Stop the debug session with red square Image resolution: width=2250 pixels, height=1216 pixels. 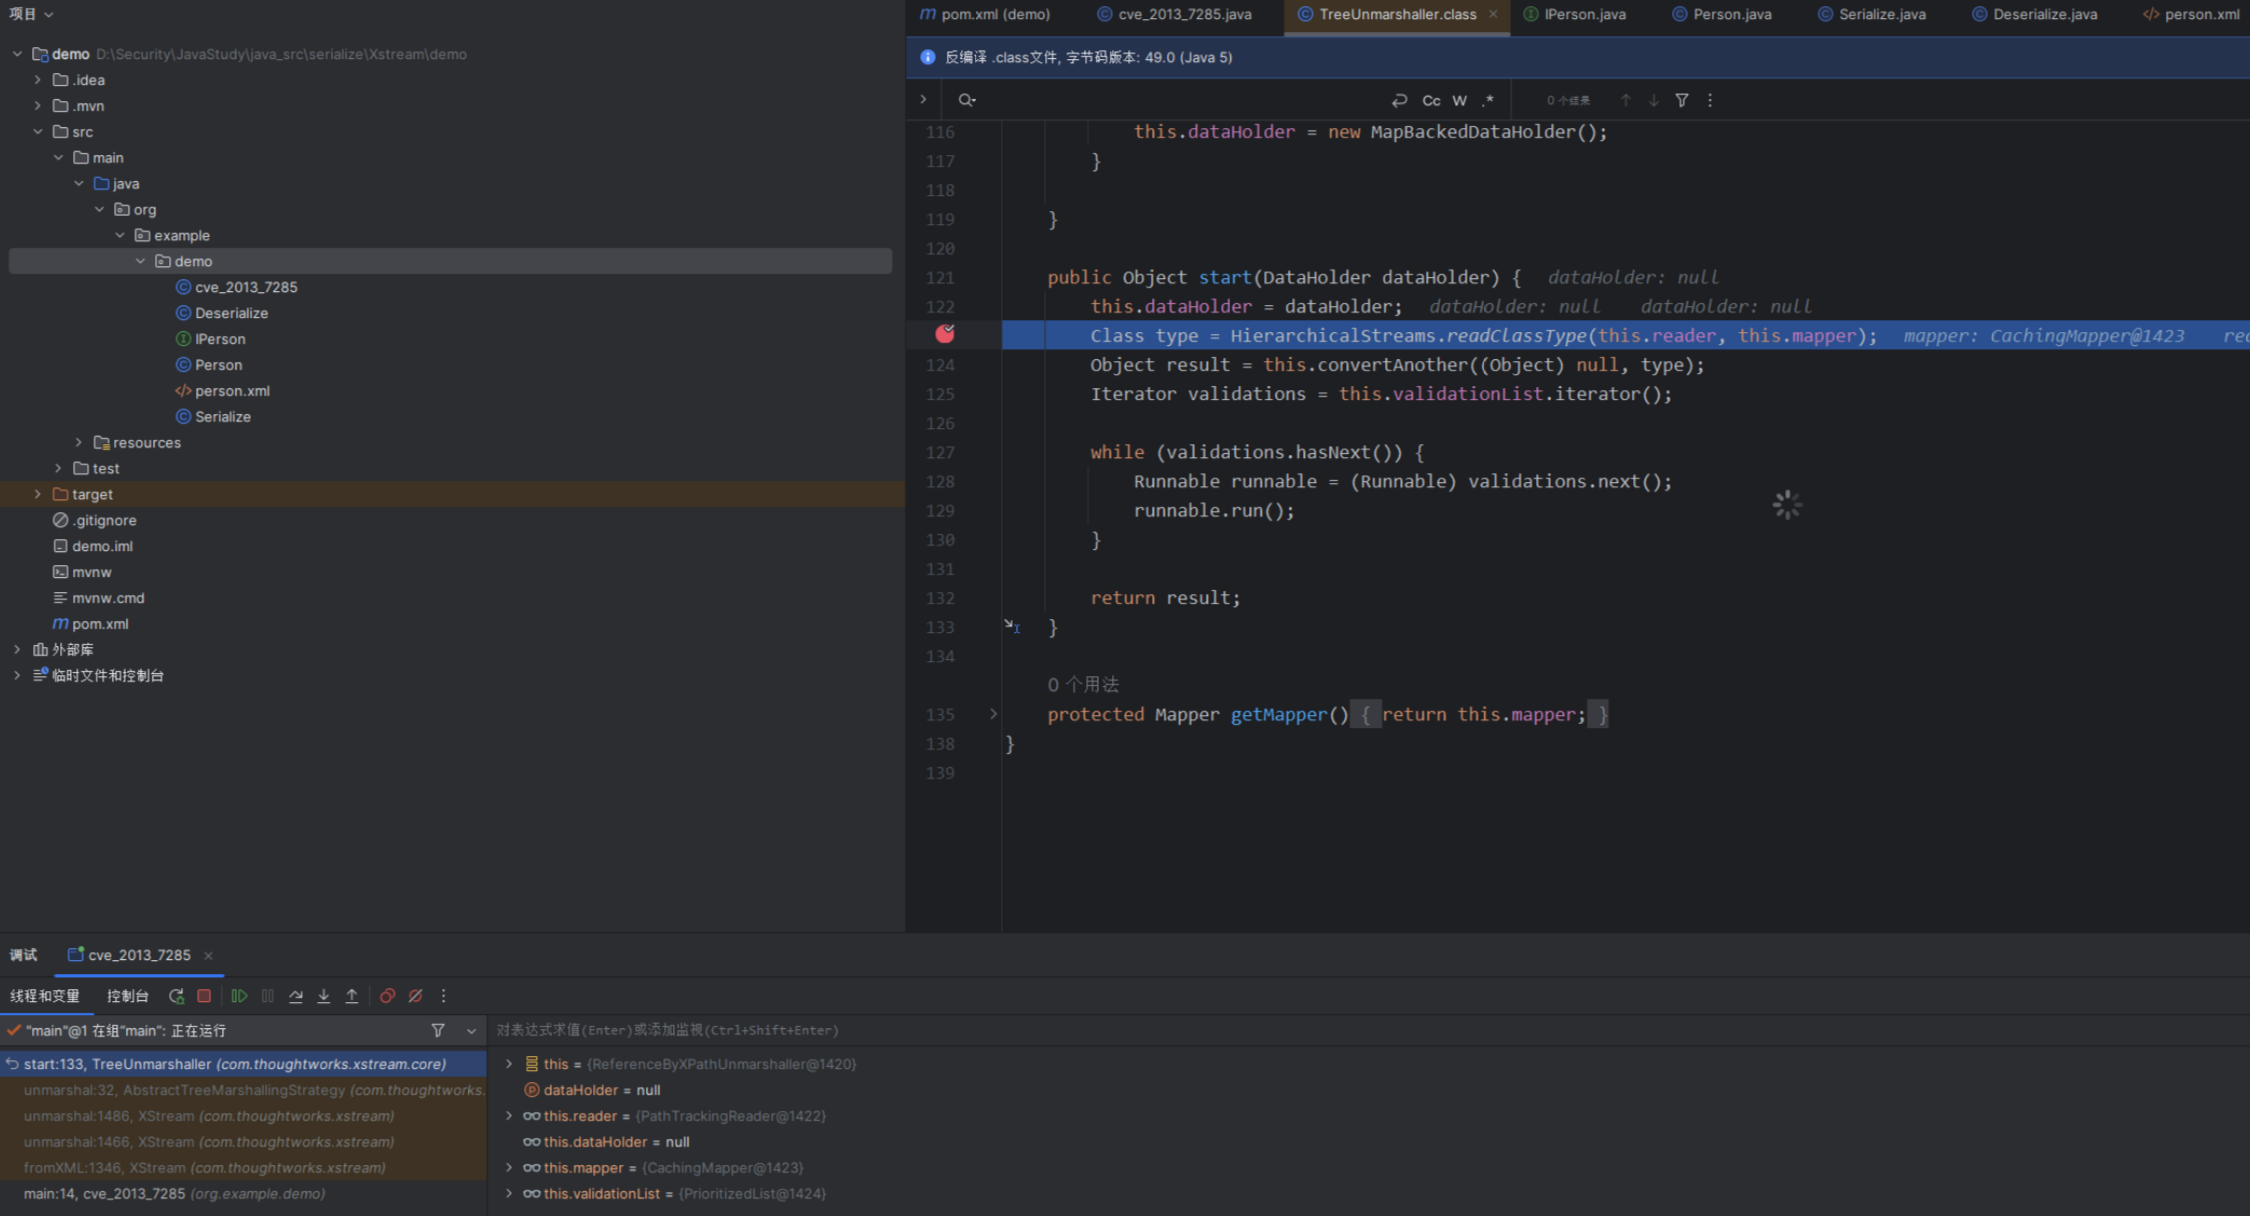pos(204,996)
